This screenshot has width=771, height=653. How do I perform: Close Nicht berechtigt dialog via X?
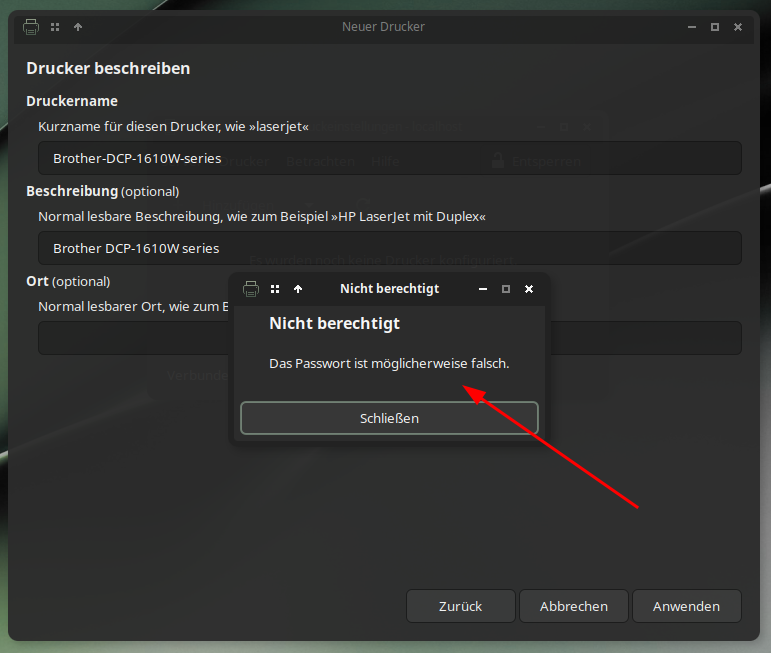point(529,289)
